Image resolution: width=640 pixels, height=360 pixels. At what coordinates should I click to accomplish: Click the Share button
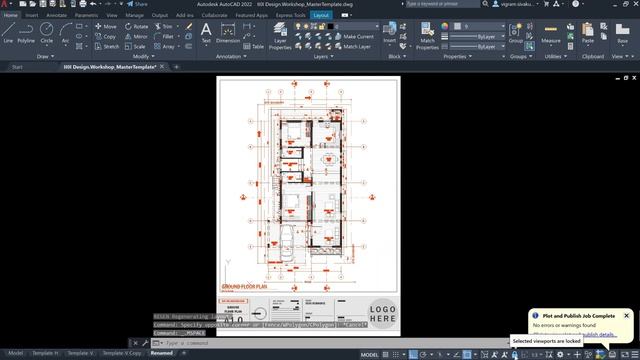pyautogui.click(x=138, y=4)
